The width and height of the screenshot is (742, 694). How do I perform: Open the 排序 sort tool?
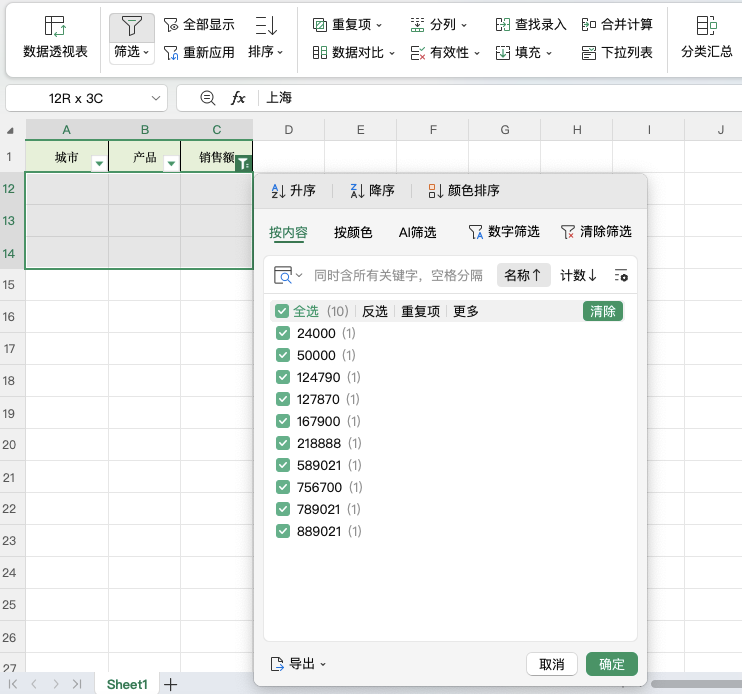(265, 37)
